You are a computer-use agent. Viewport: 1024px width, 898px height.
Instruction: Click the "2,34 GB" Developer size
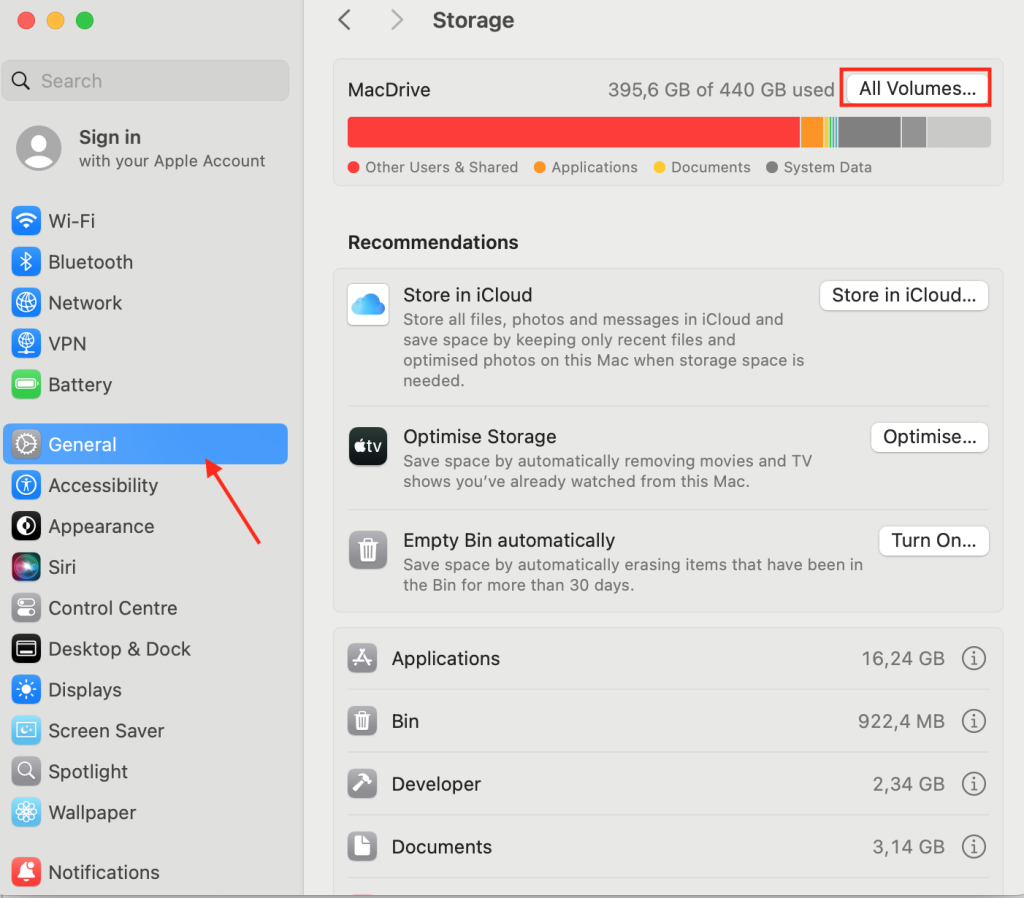point(908,784)
